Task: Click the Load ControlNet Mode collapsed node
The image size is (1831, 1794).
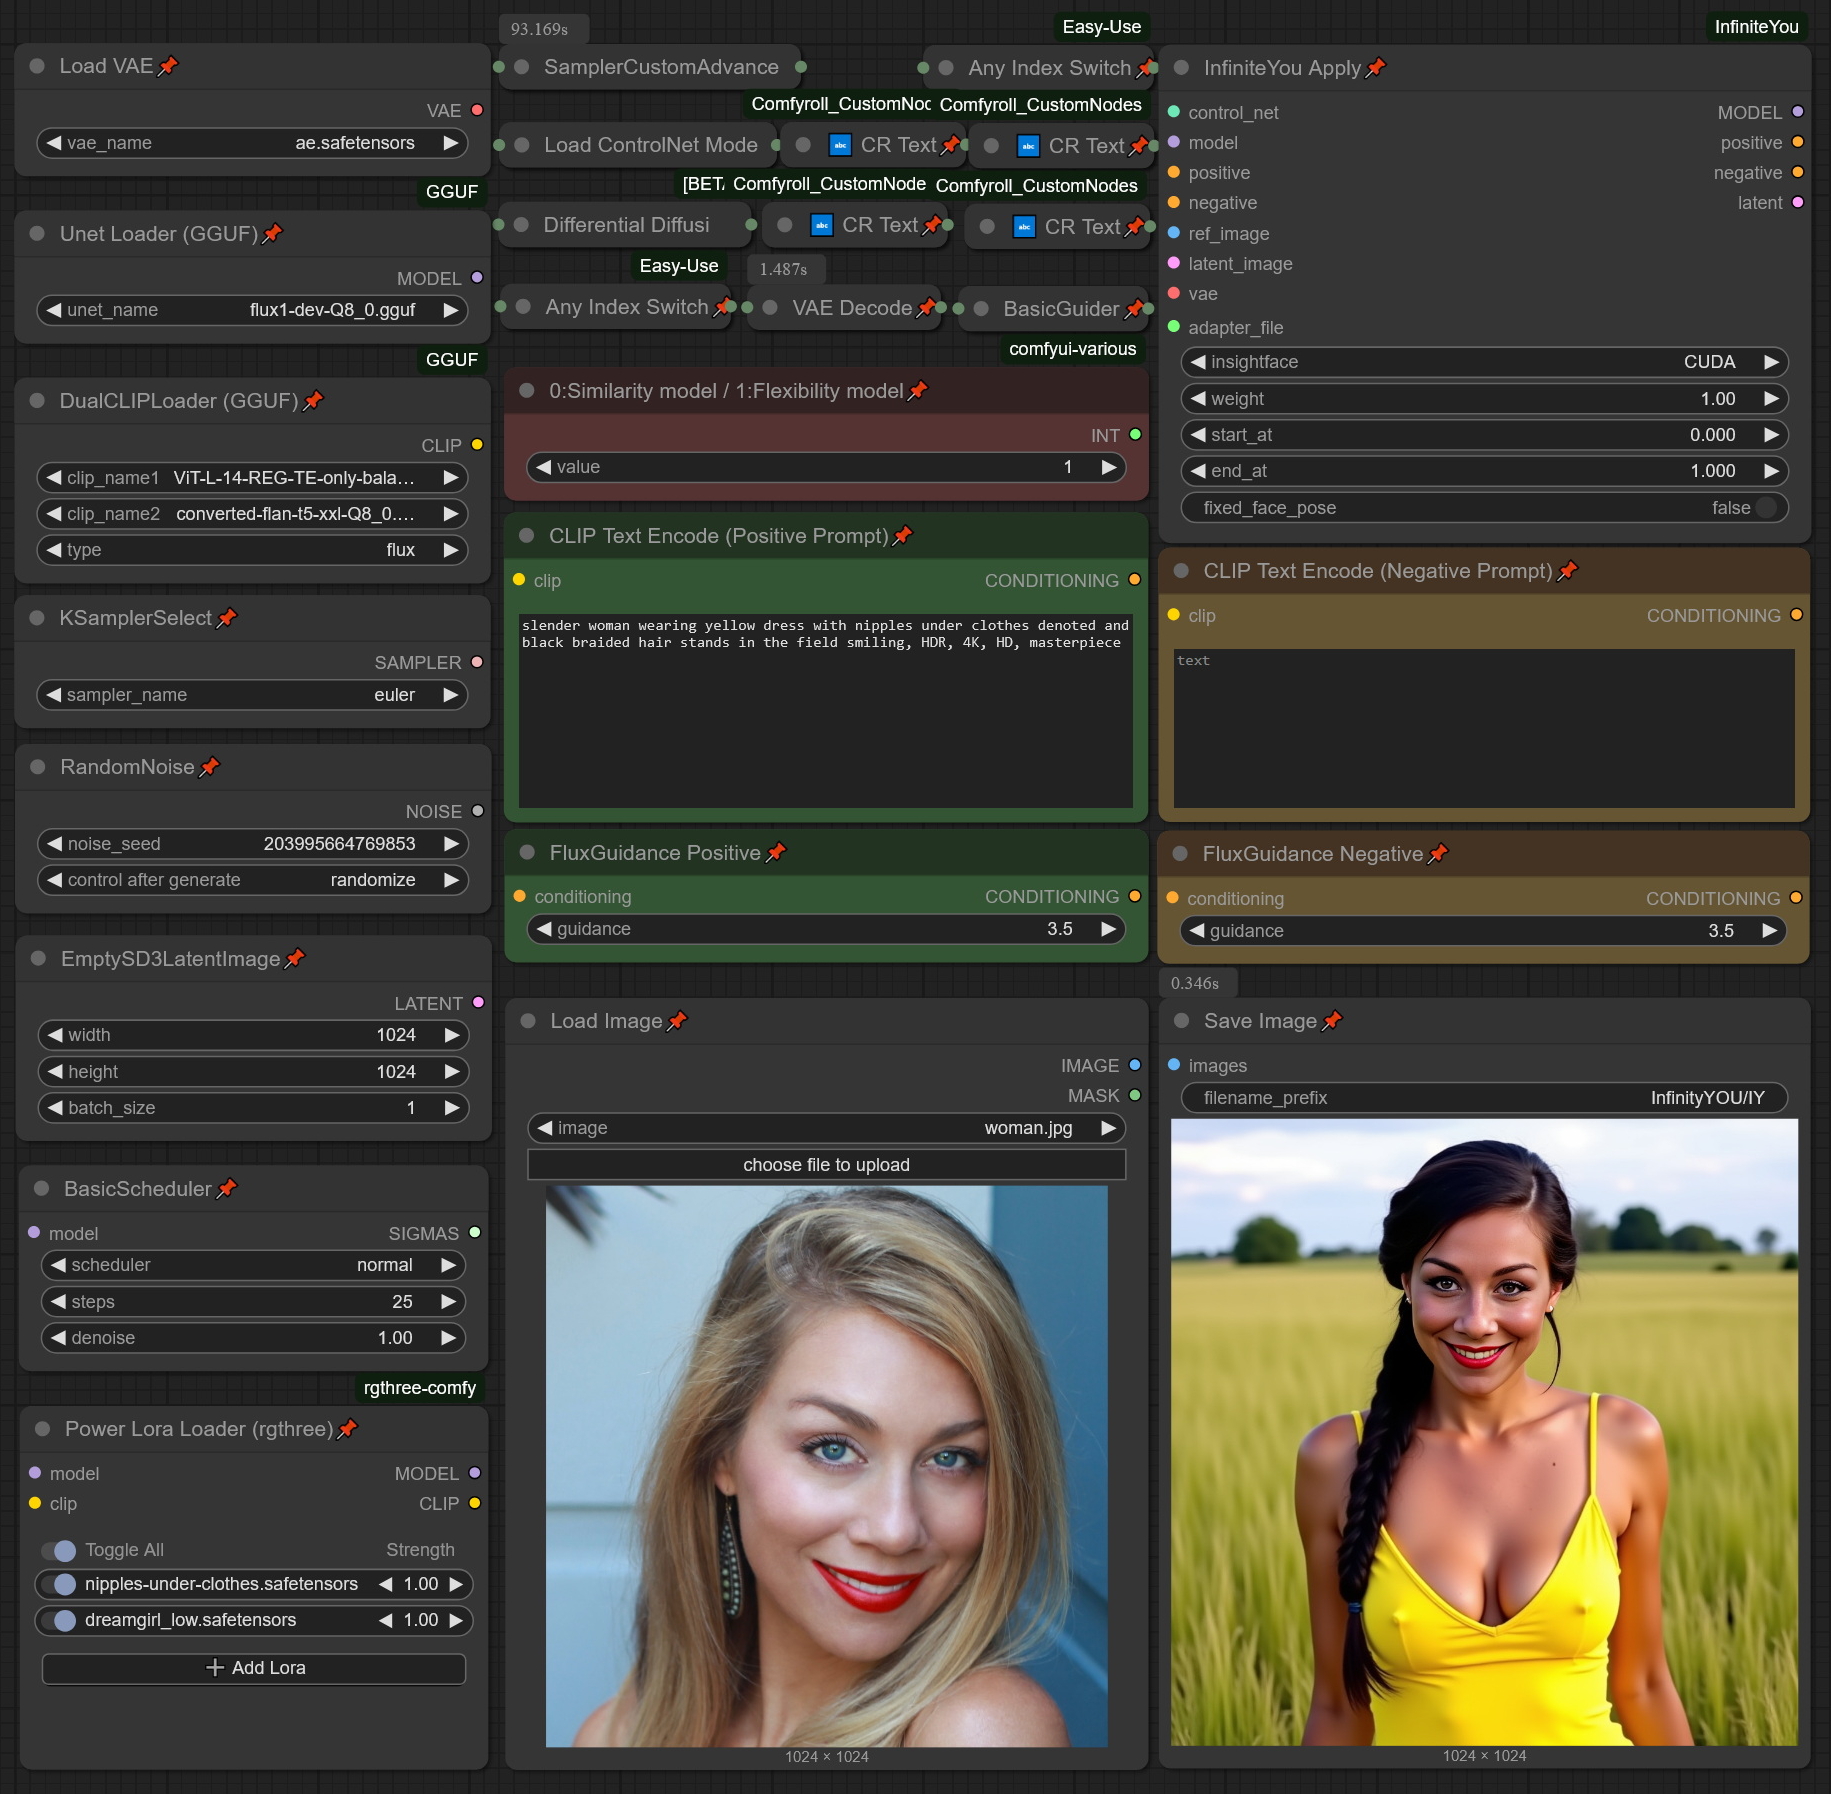Action: 650,145
